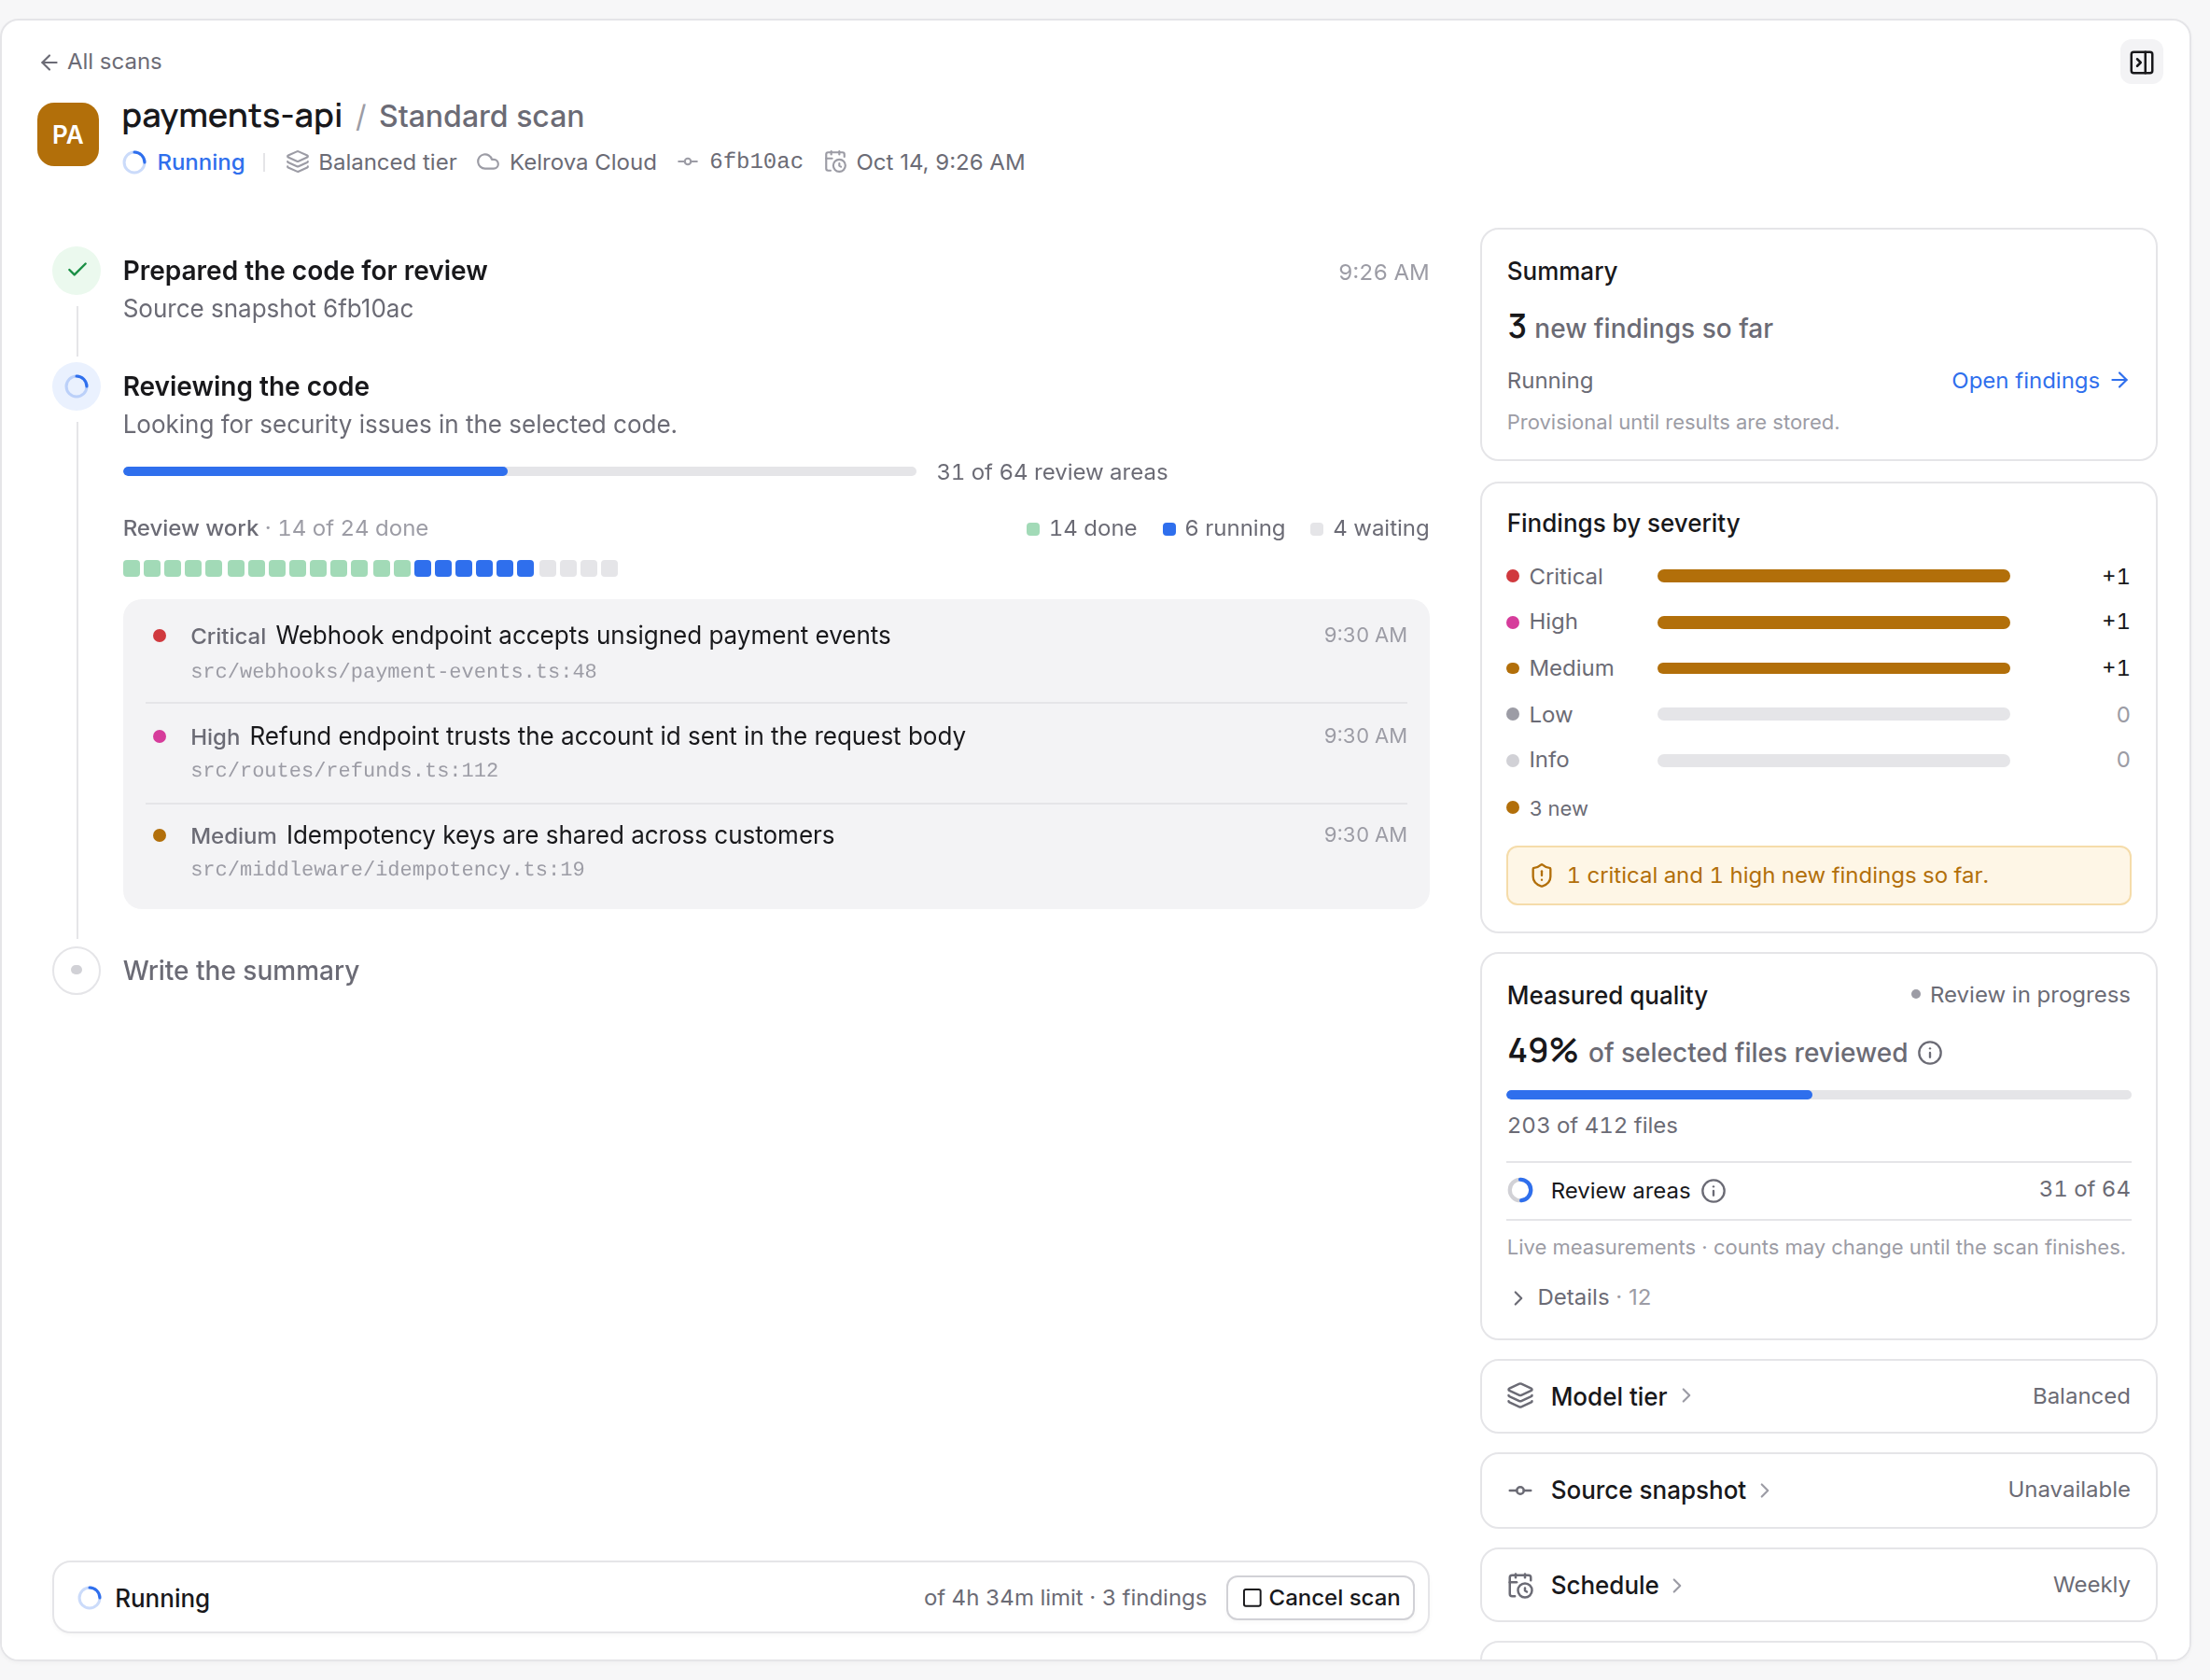
Task: Click the Kelrova Cloud icon
Action: (488, 162)
